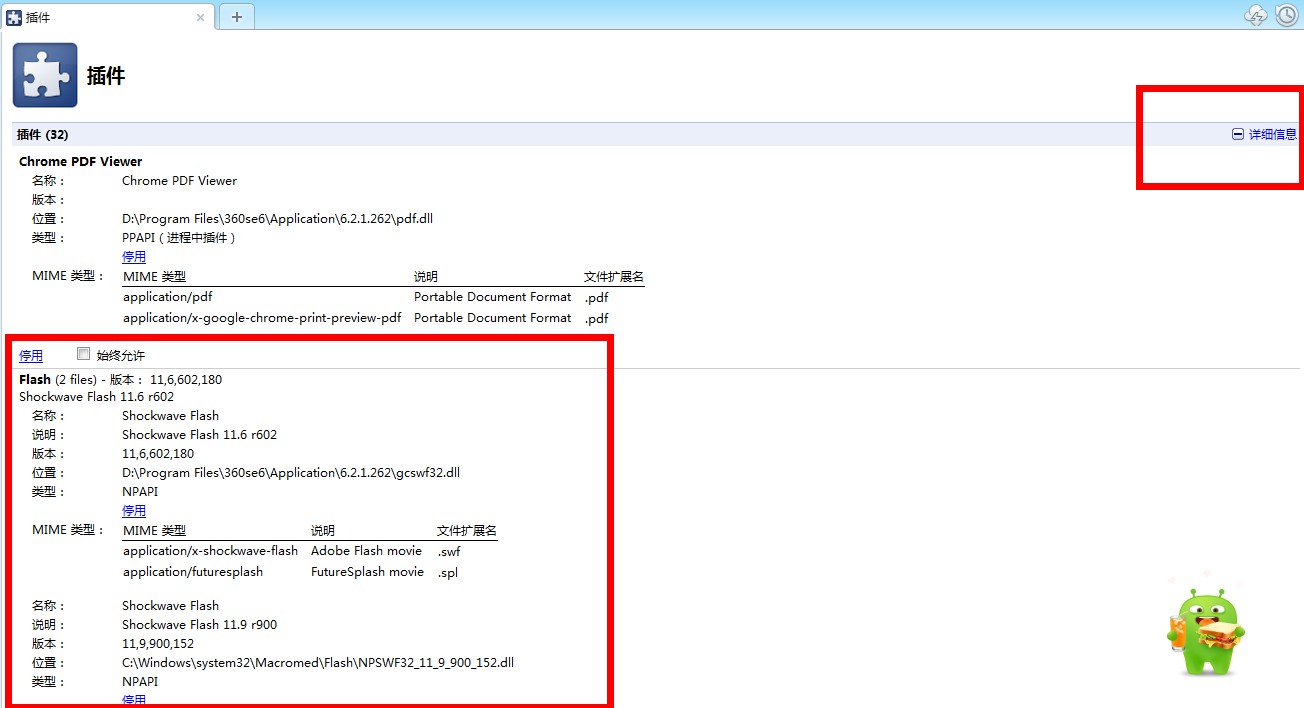Select the pdf.dll location path
The image size is (1304, 708).
tap(277, 219)
